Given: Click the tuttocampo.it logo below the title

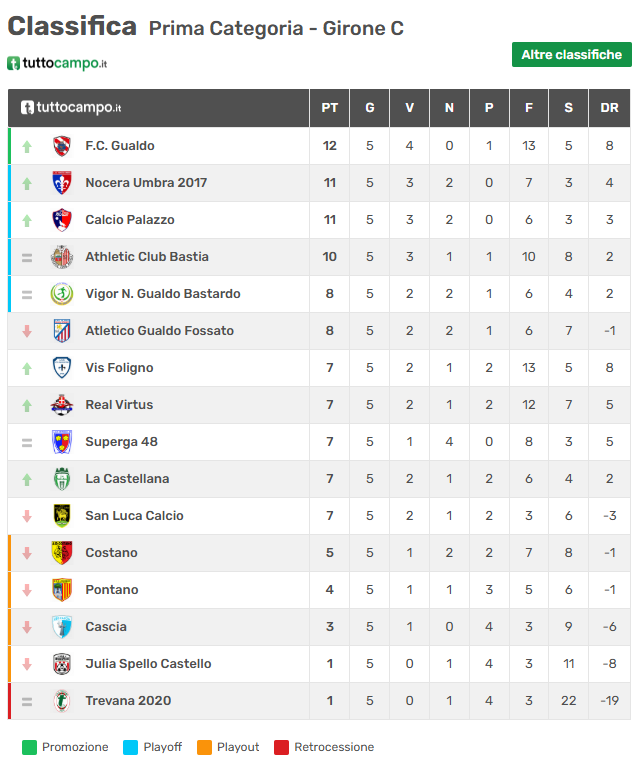Looking at the screenshot, I should click(57, 63).
